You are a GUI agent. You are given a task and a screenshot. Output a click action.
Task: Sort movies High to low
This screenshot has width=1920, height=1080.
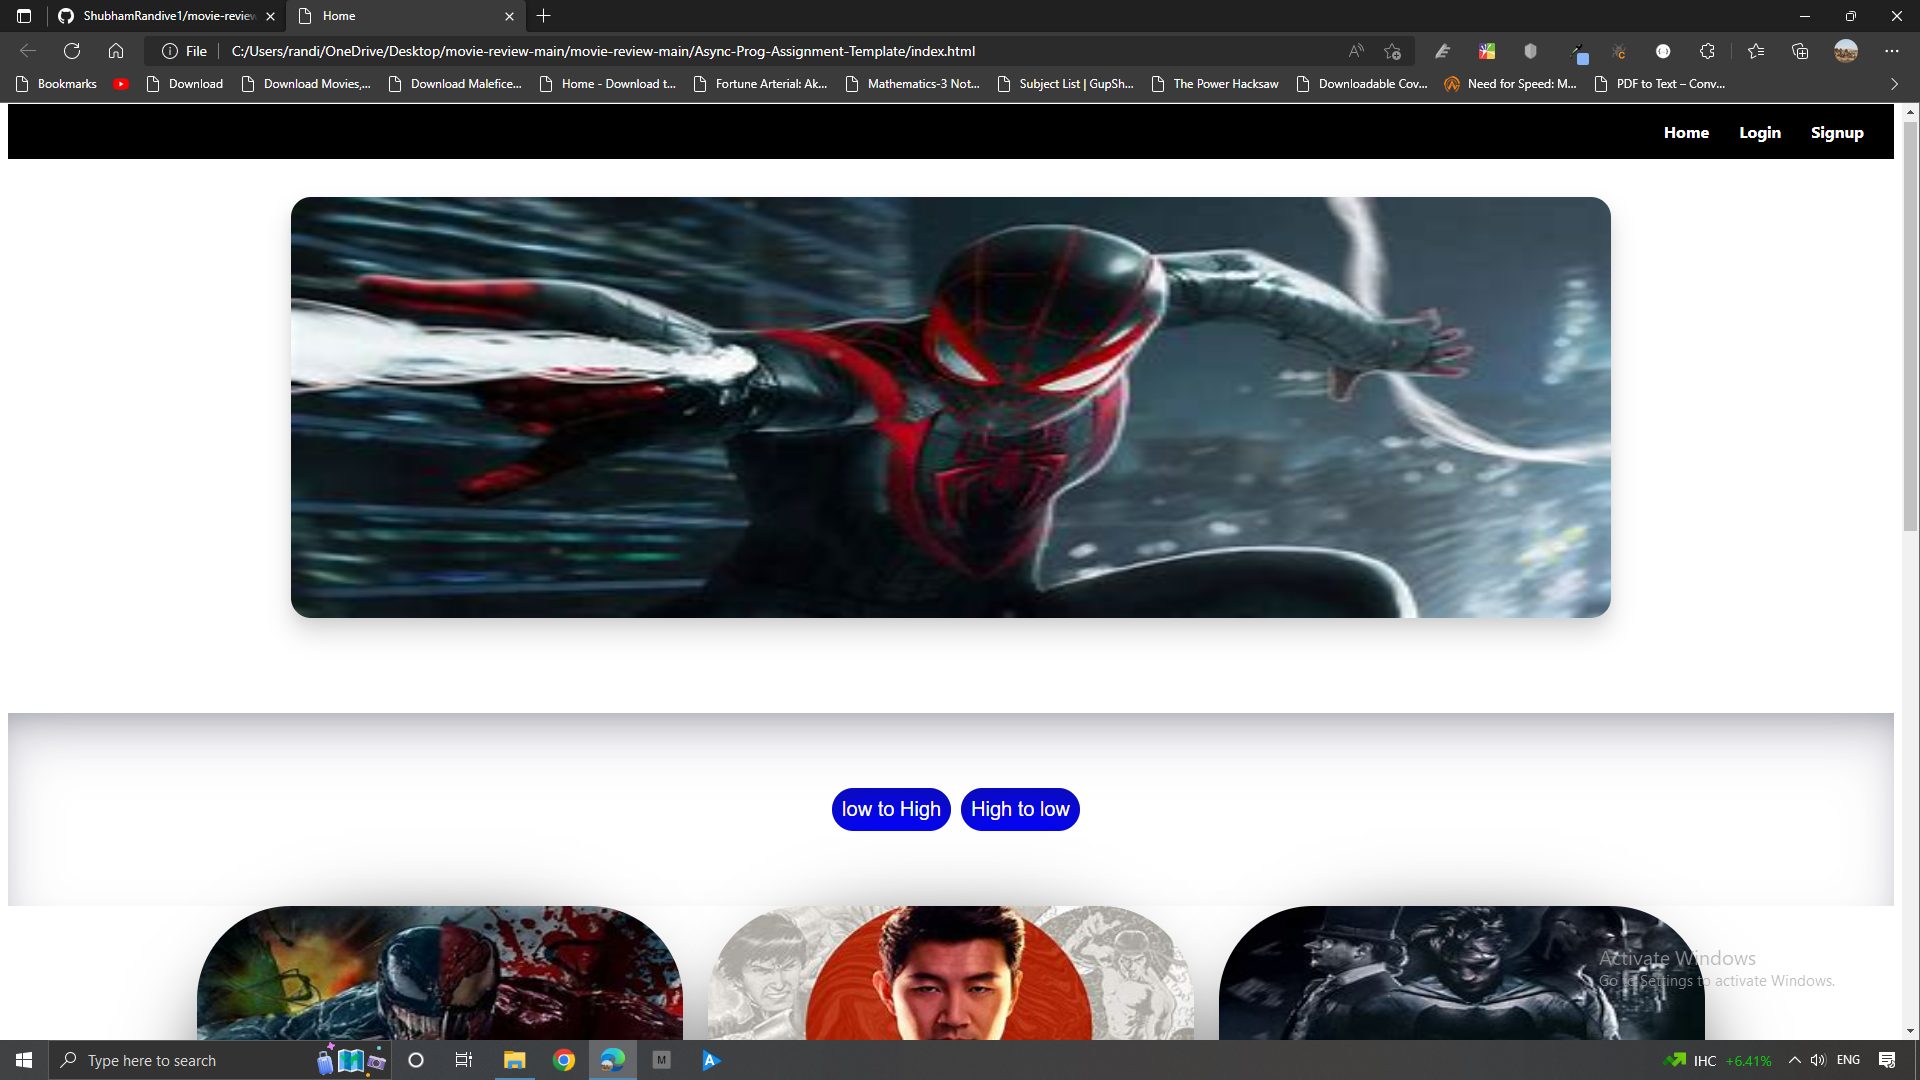click(1020, 809)
